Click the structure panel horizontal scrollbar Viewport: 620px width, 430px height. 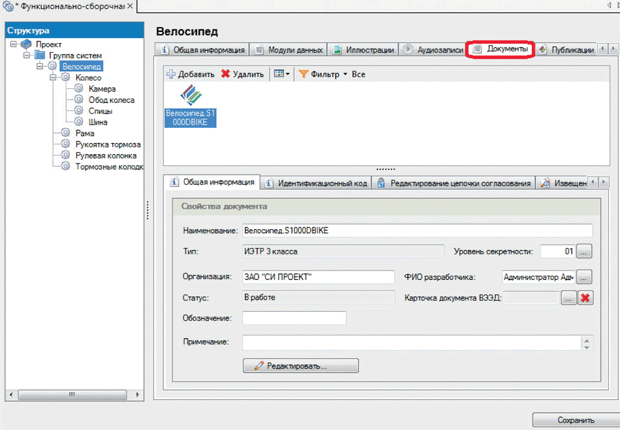click(74, 394)
